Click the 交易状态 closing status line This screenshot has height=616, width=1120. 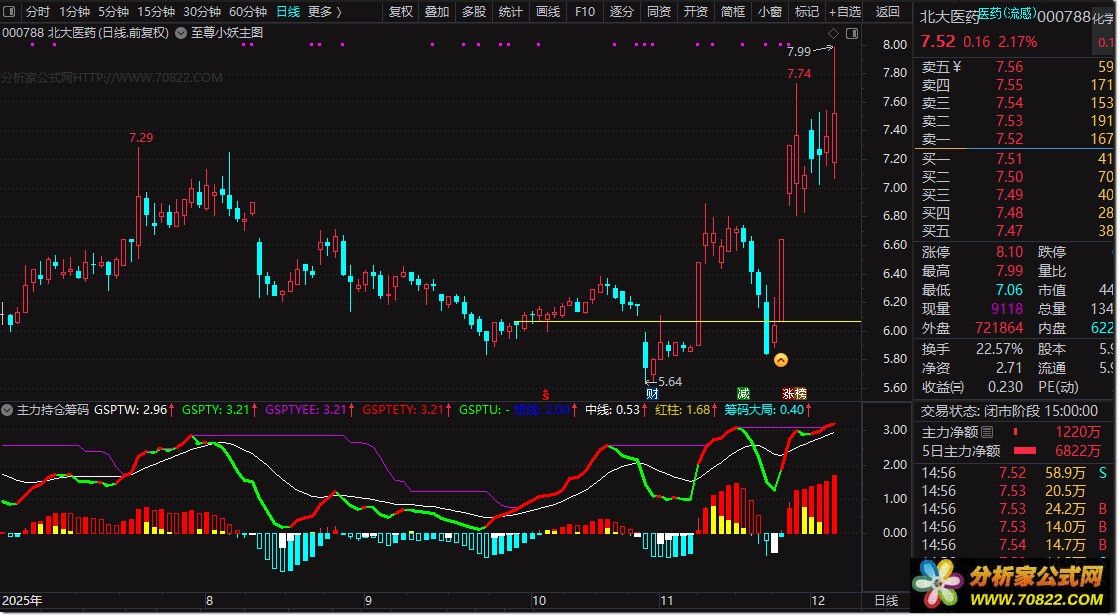click(x=1009, y=412)
